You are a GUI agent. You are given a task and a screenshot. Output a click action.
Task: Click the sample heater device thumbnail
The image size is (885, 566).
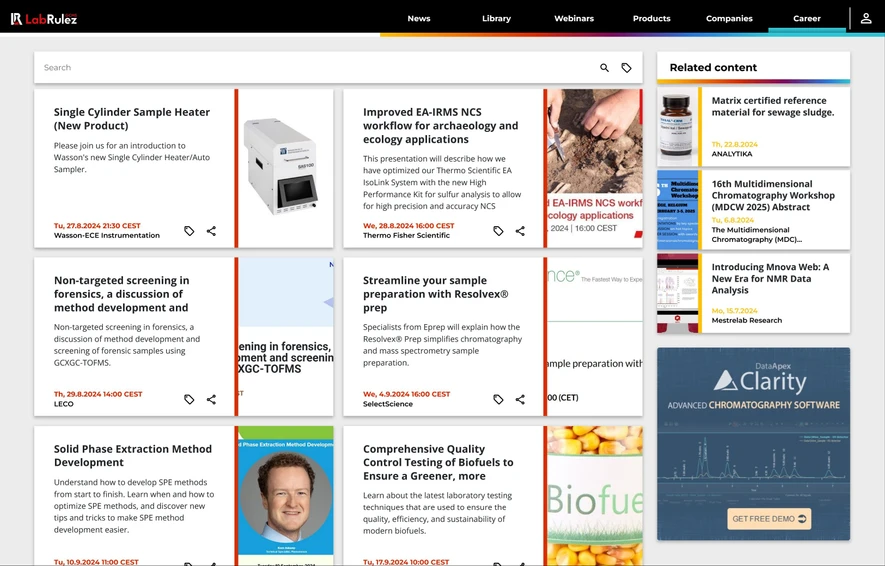286,168
